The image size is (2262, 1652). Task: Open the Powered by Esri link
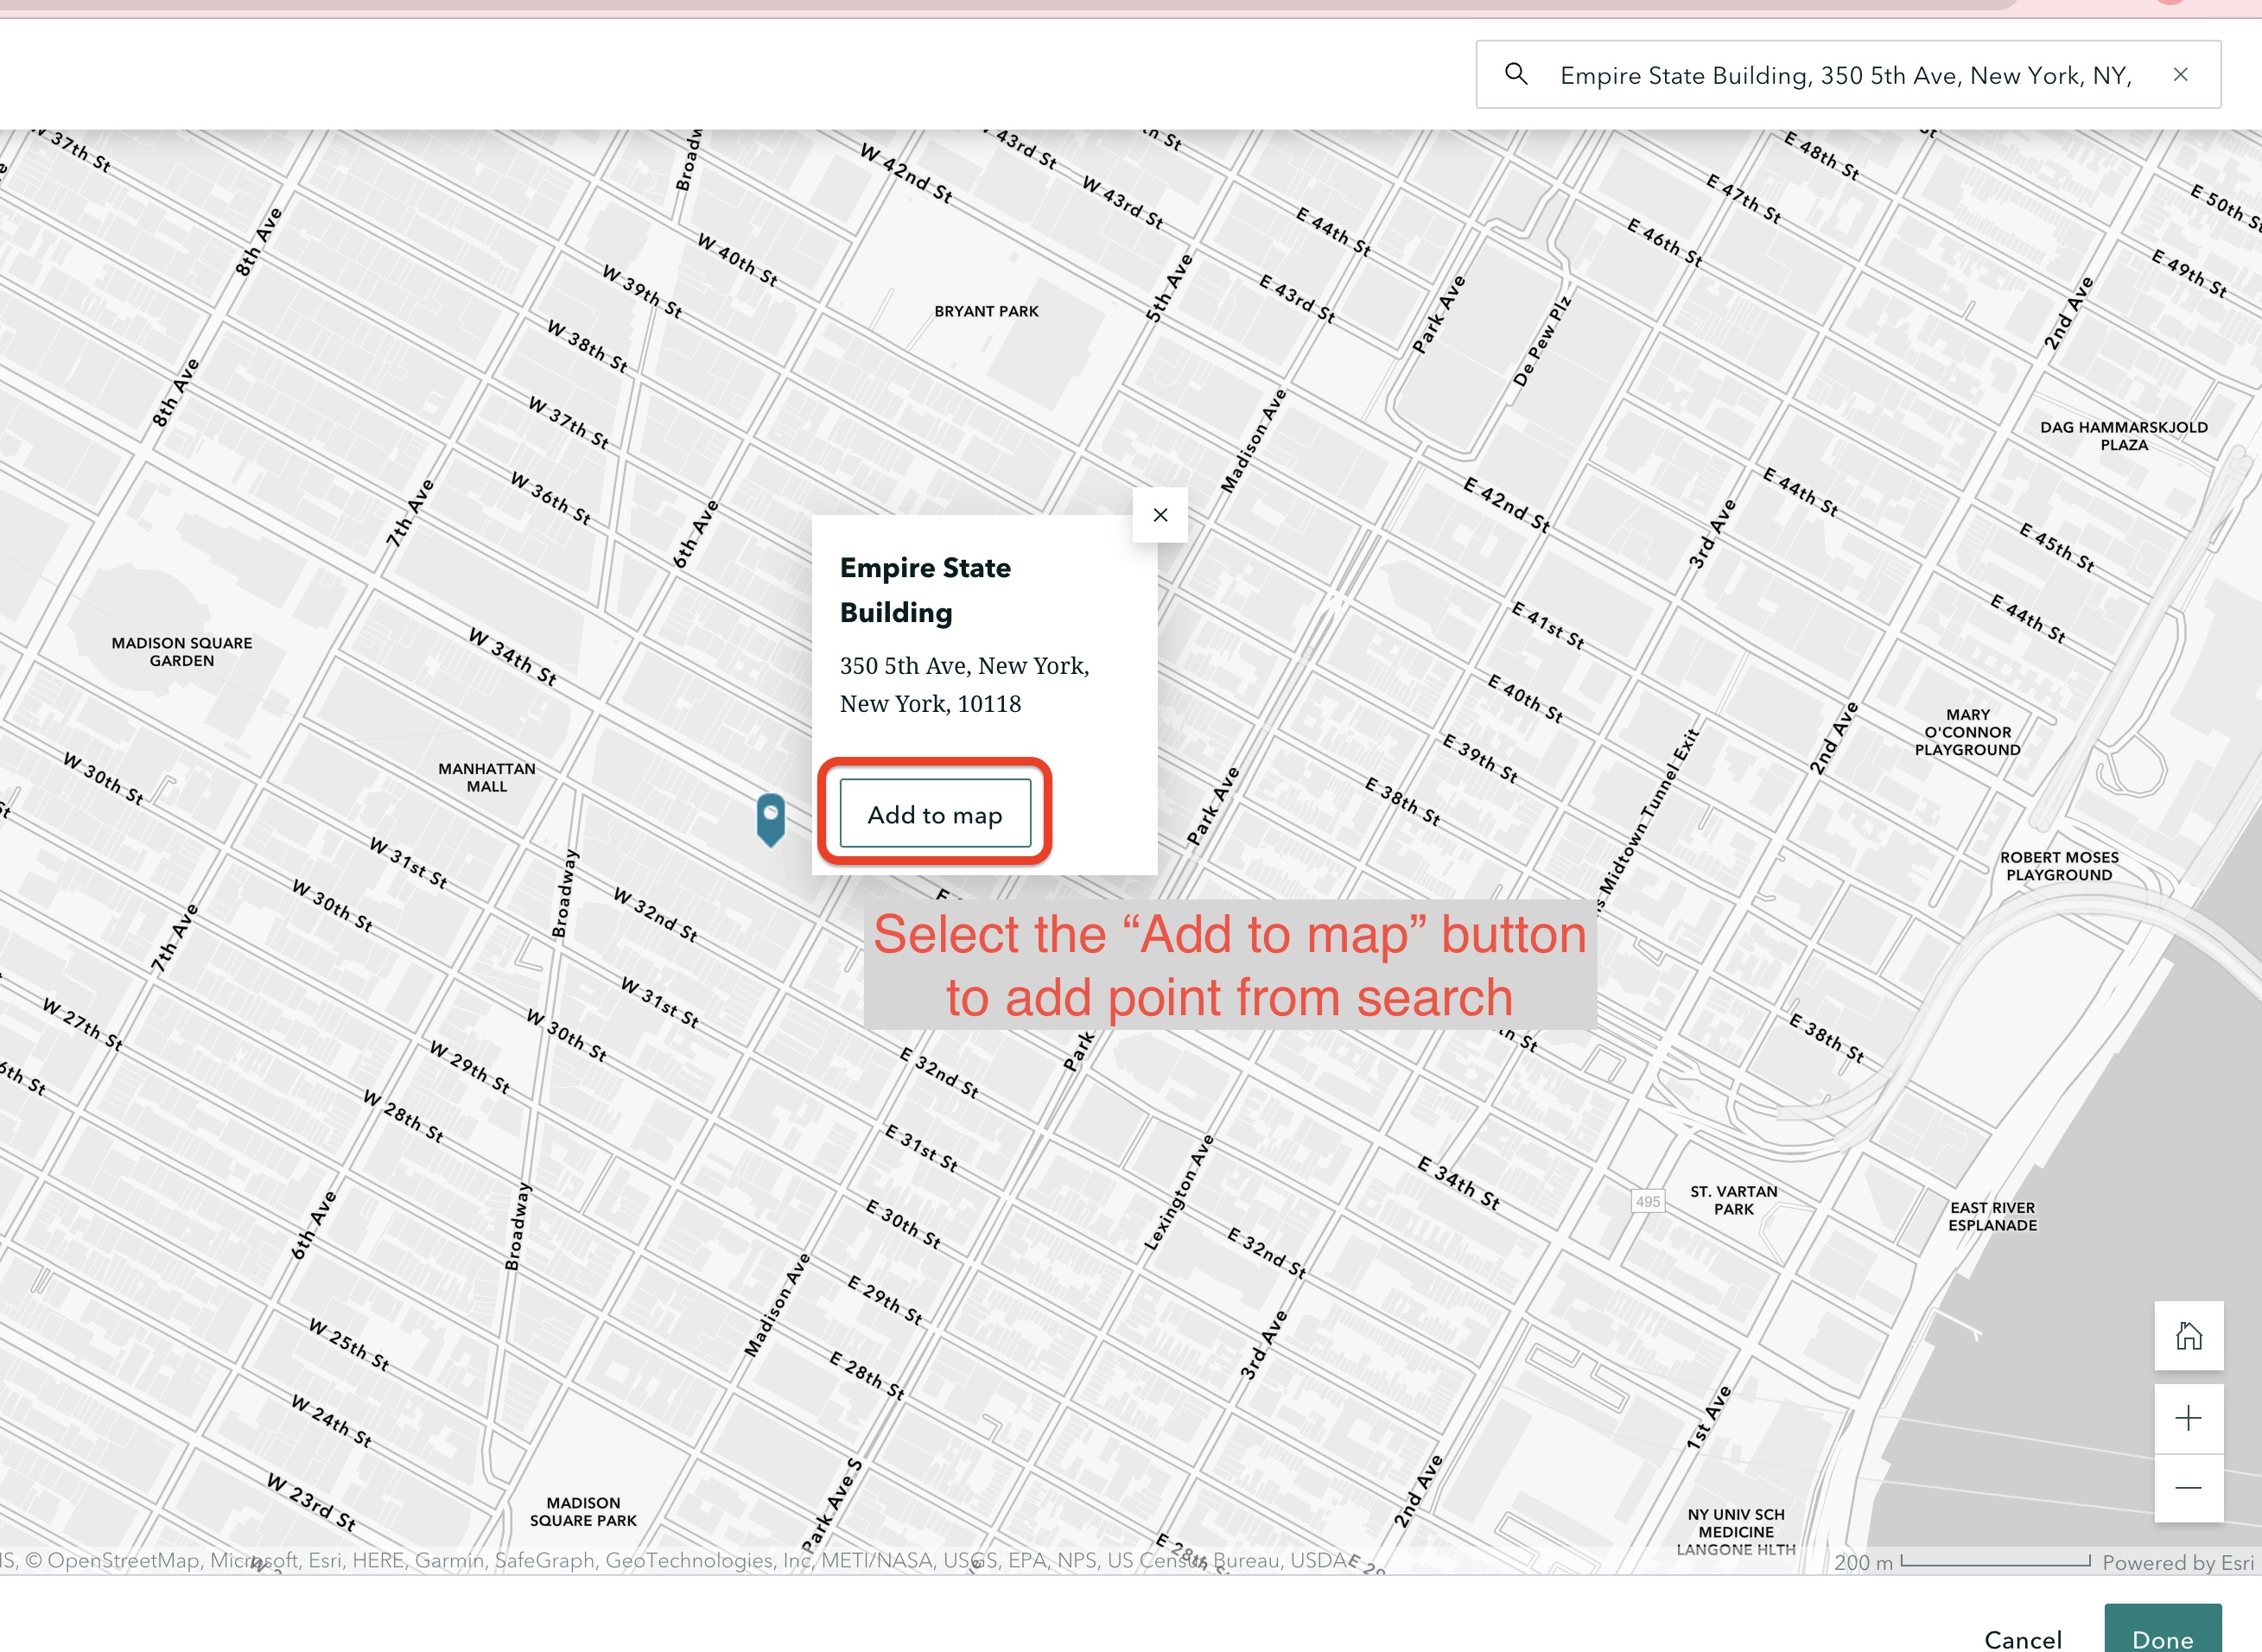point(2177,1562)
